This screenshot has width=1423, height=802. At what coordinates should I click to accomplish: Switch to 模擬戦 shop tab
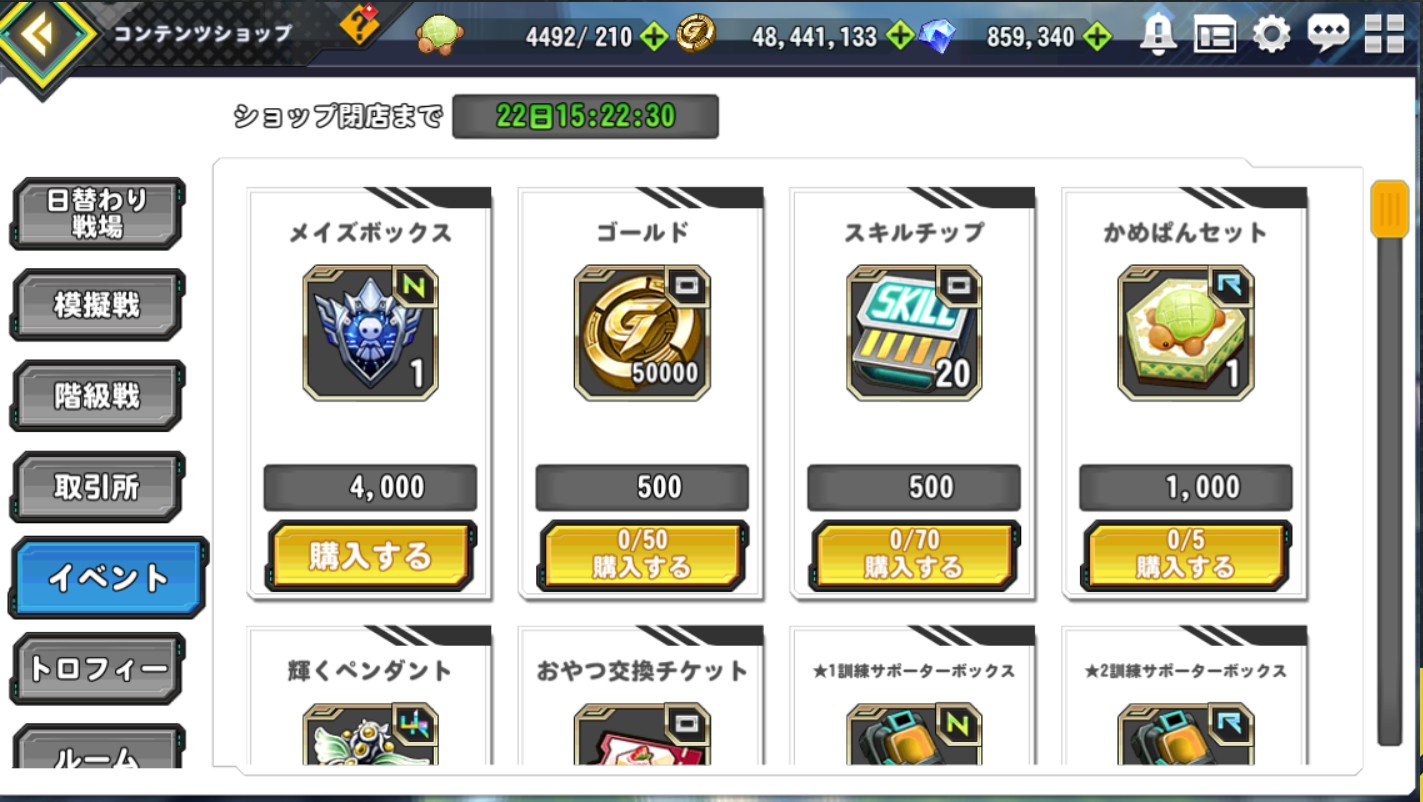point(97,305)
